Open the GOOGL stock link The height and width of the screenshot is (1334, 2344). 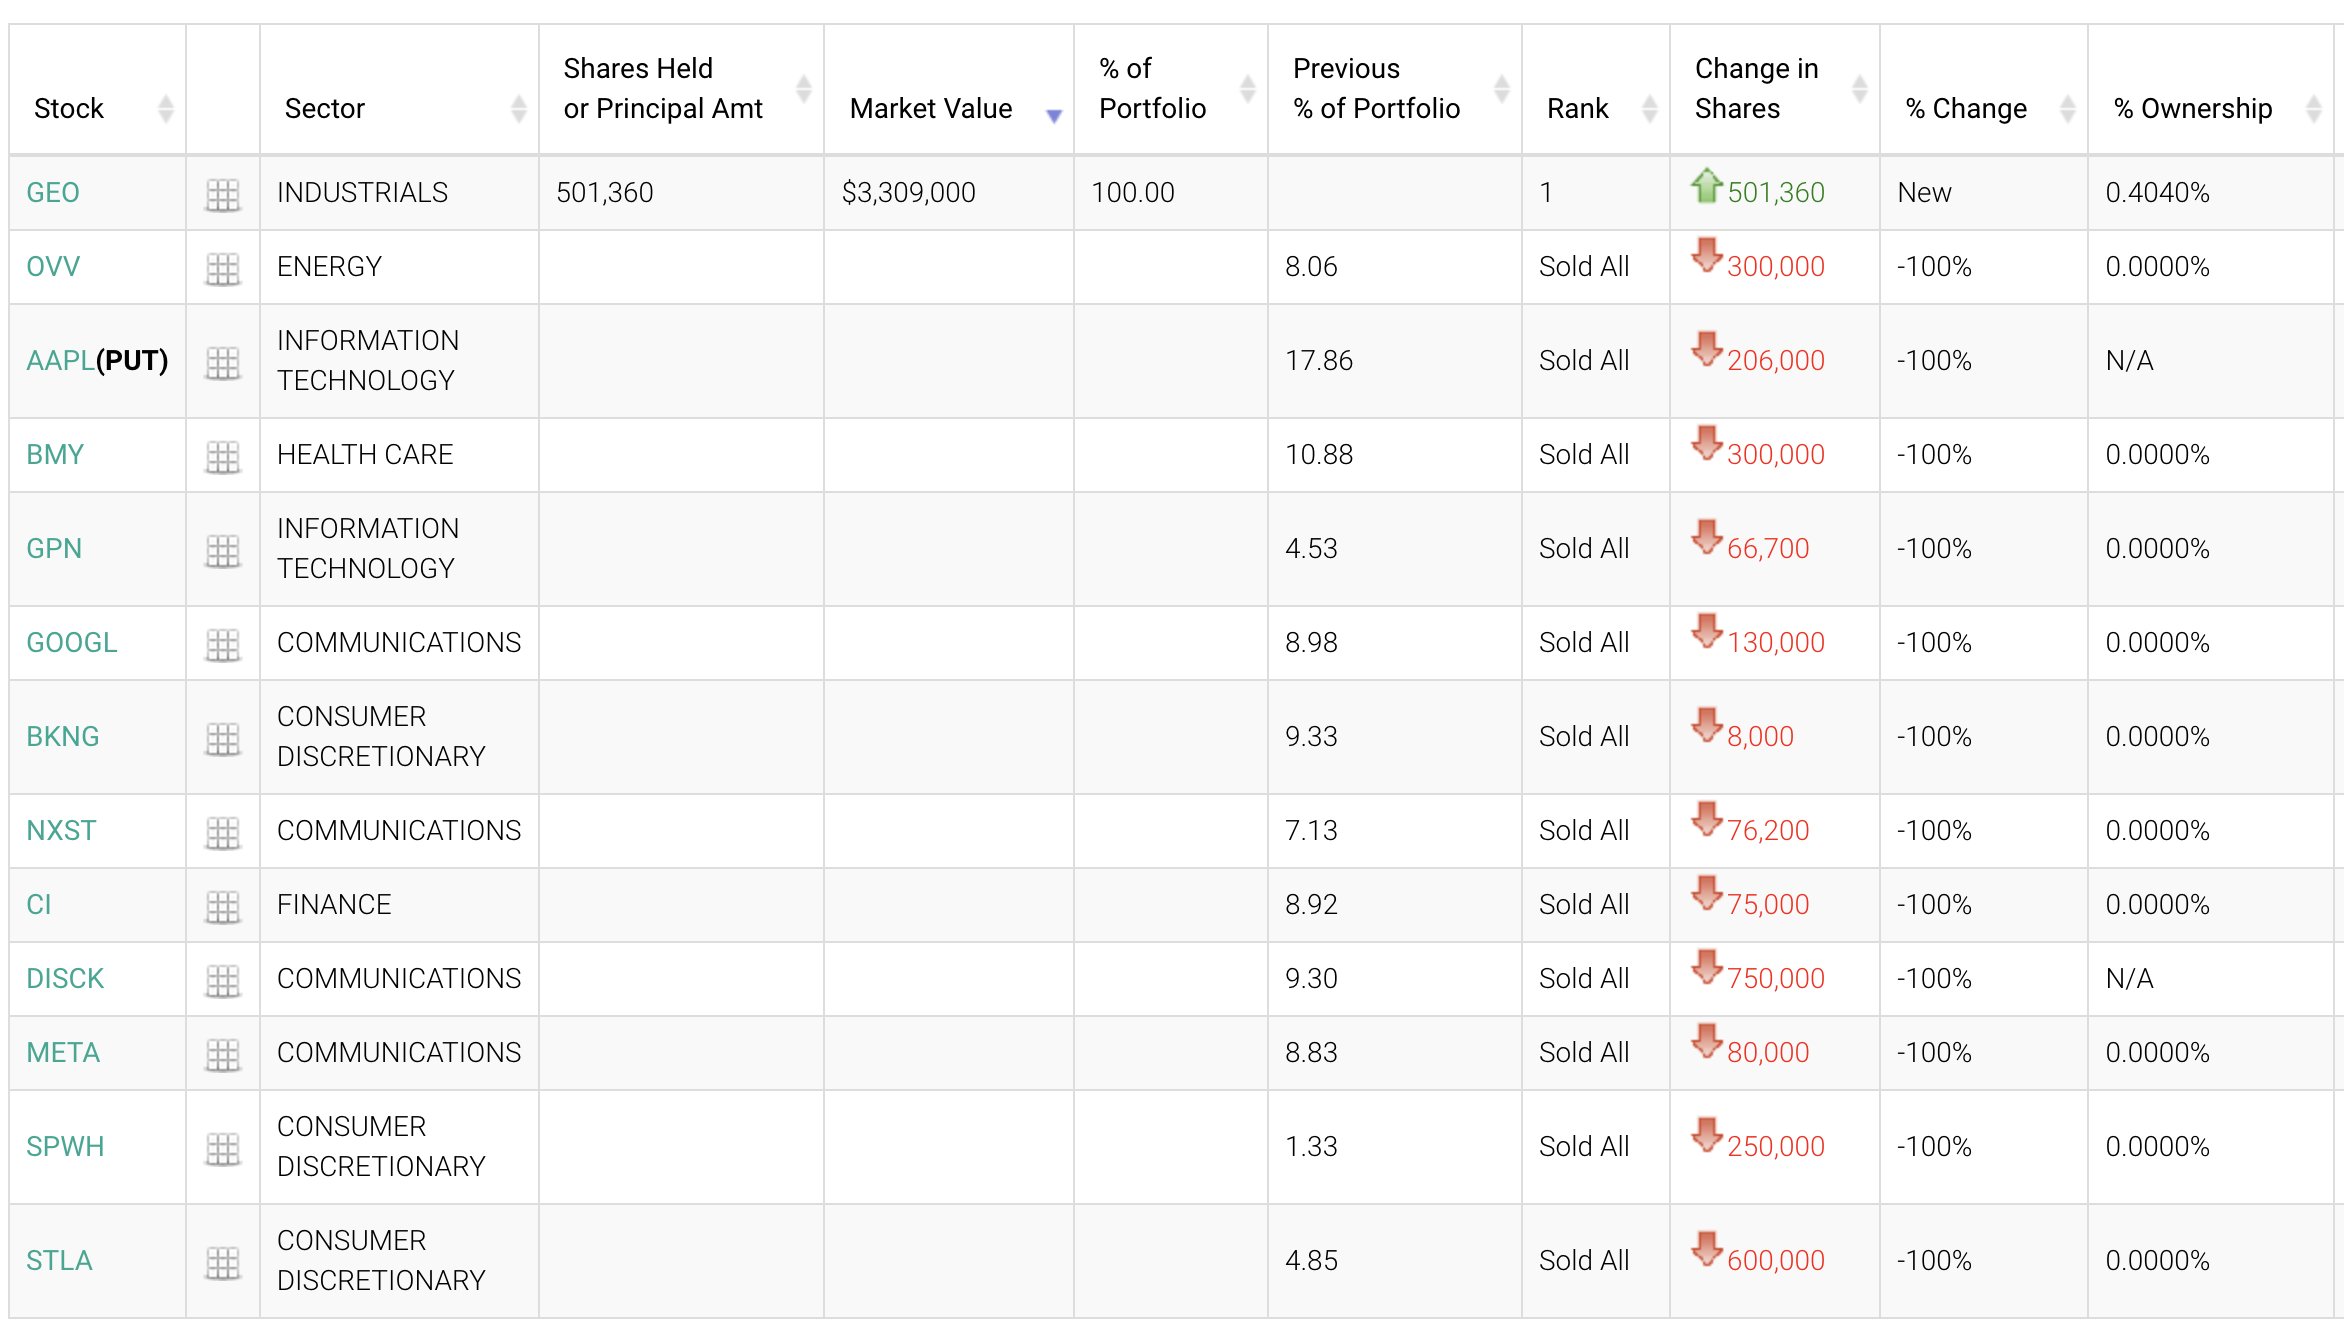coord(72,643)
